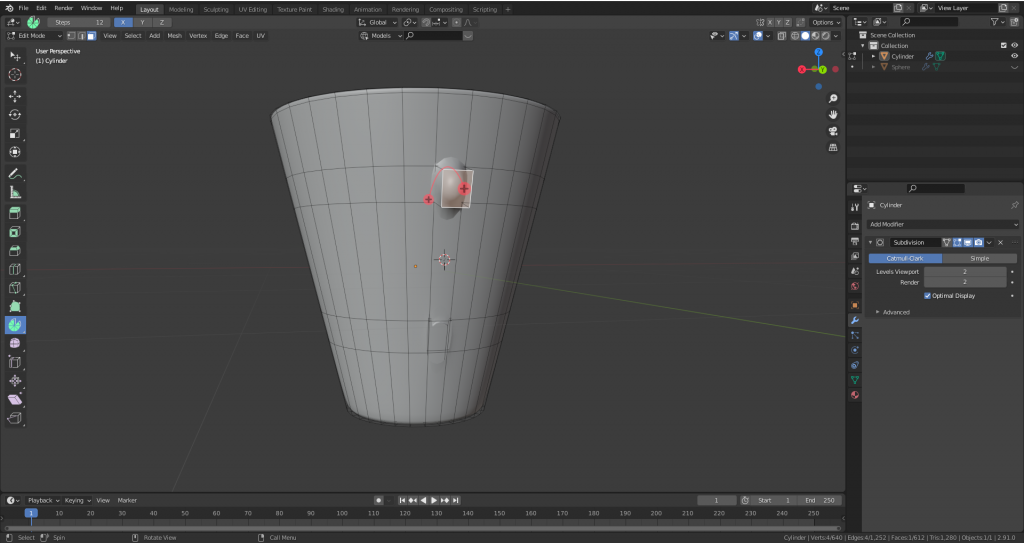Select the Knife tool

15,288
